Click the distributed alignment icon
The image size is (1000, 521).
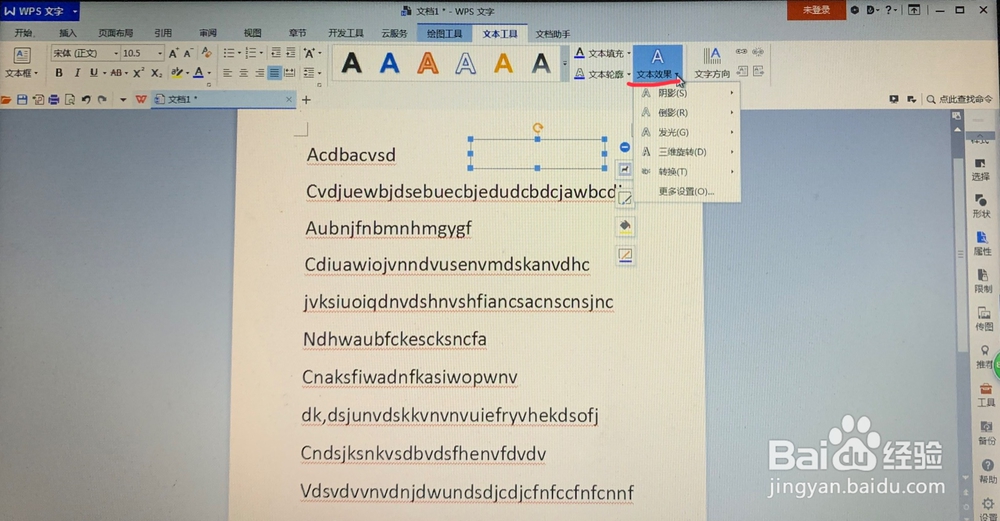pyautogui.click(x=290, y=73)
